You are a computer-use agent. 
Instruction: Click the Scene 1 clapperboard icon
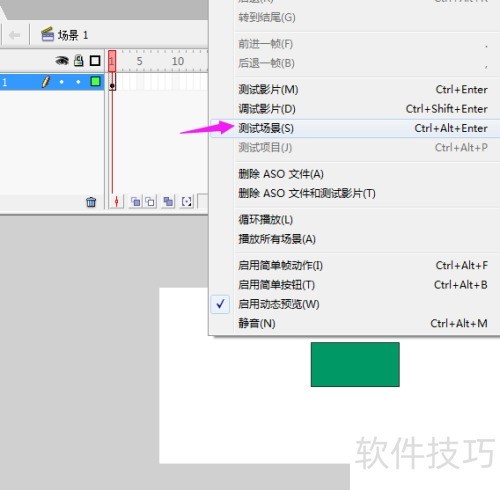coord(47,34)
